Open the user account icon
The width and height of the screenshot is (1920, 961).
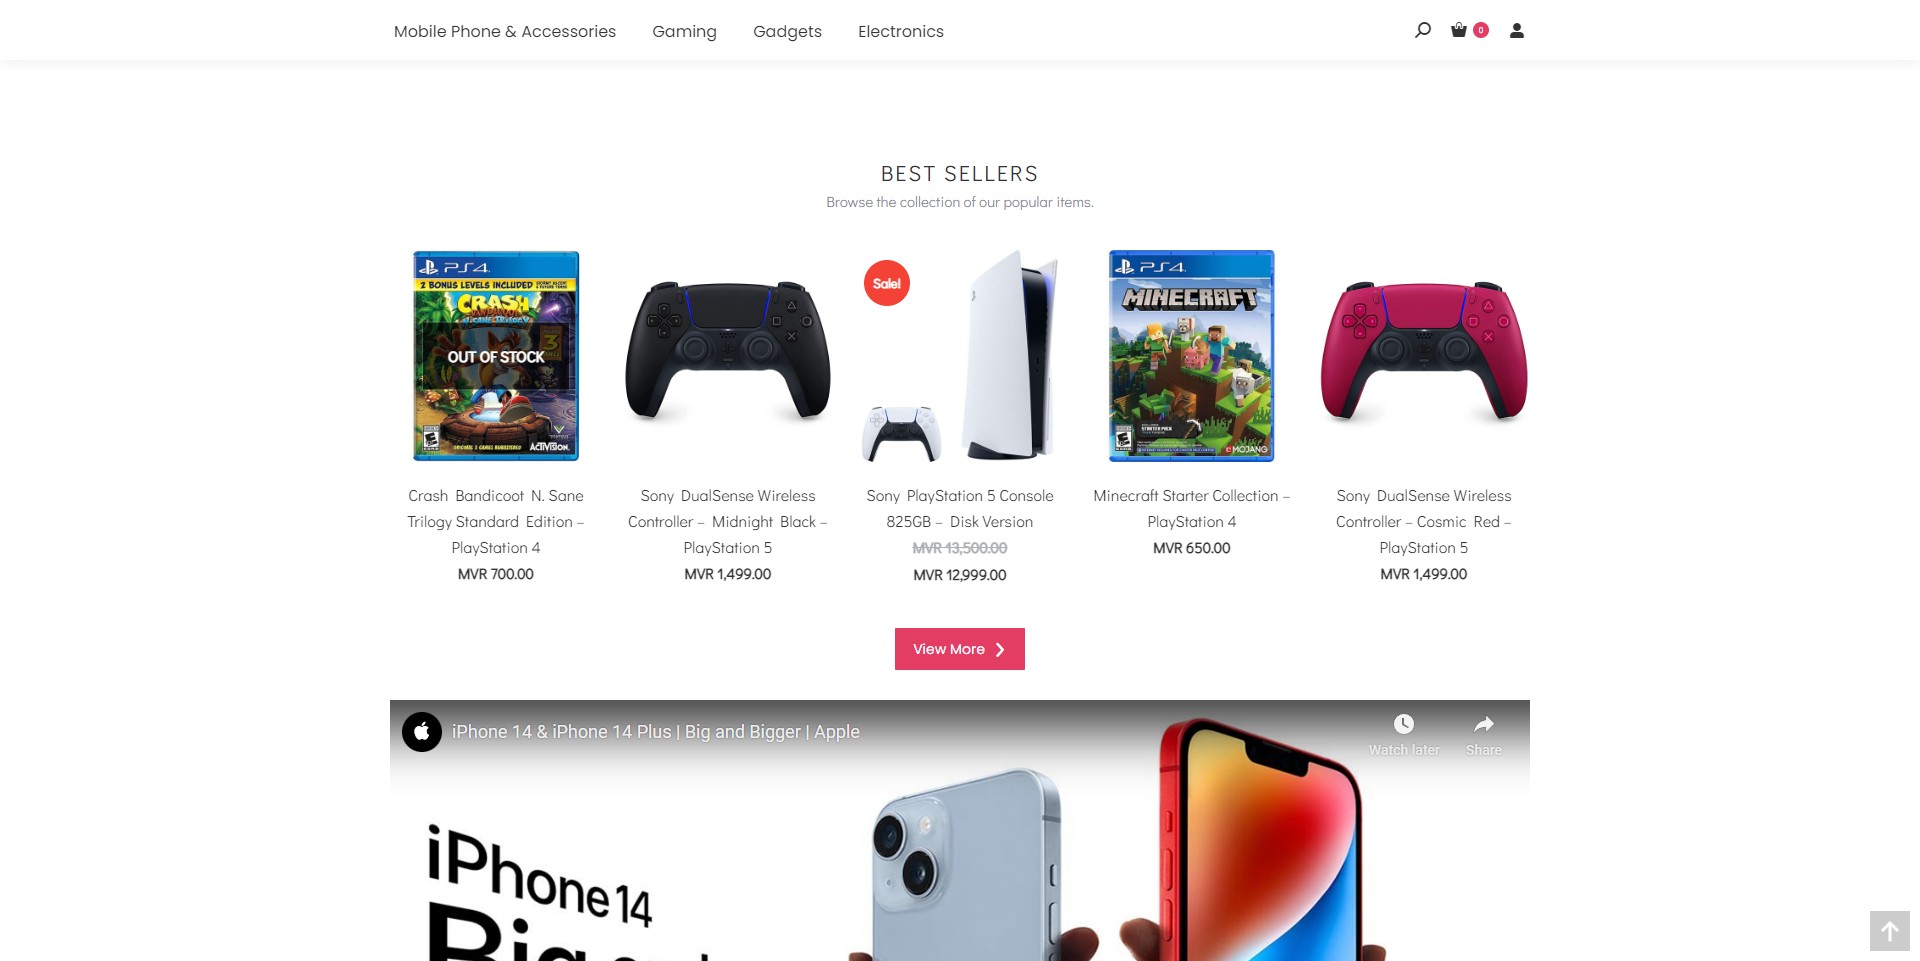[x=1517, y=31]
